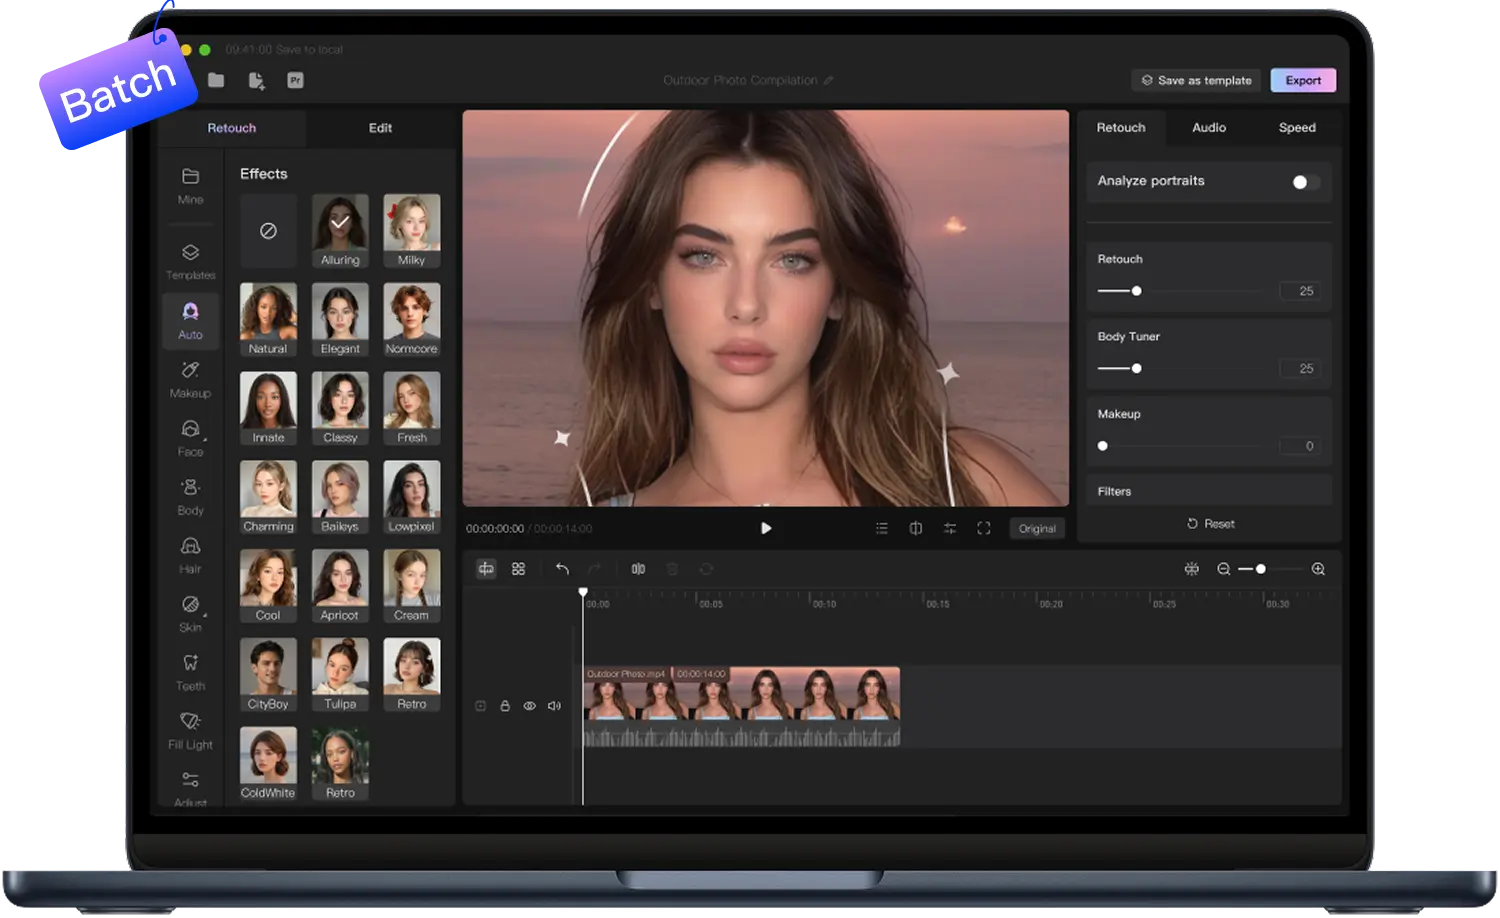Viewport: 1500px width, 918px height.
Task: Apply the Lowpixel effect thumbnail
Action: pyautogui.click(x=411, y=498)
